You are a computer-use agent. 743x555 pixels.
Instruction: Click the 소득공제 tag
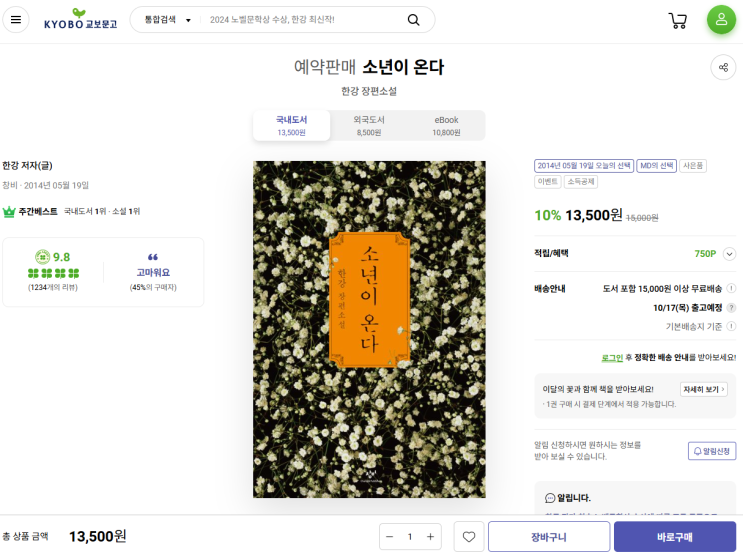(x=580, y=182)
